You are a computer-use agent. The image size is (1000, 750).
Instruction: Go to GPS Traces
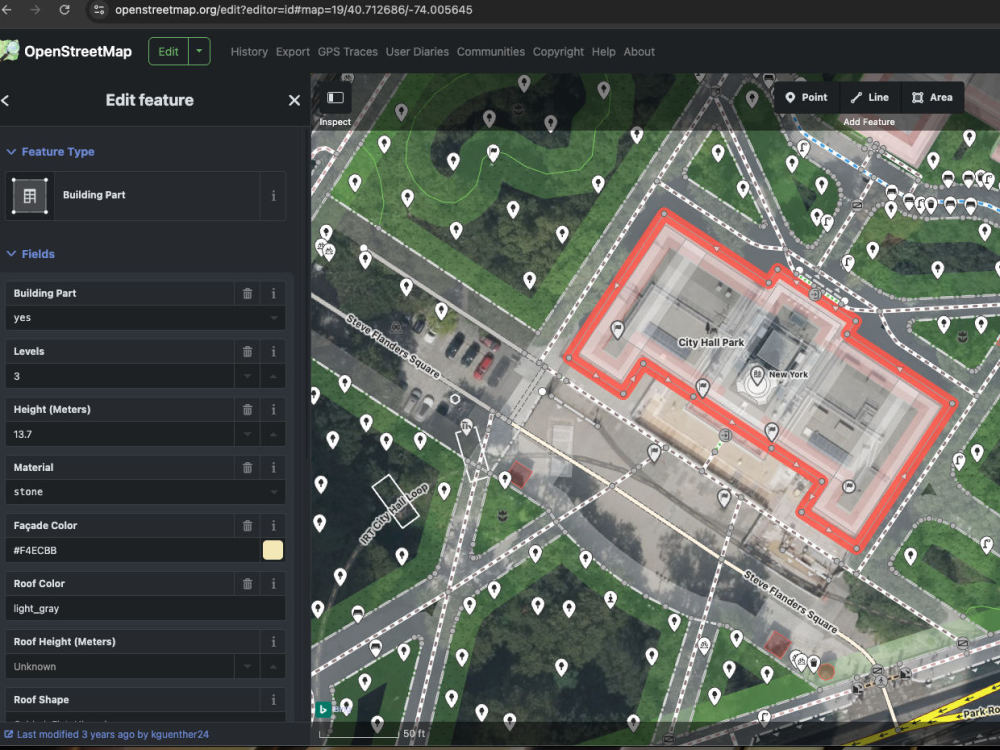(348, 52)
